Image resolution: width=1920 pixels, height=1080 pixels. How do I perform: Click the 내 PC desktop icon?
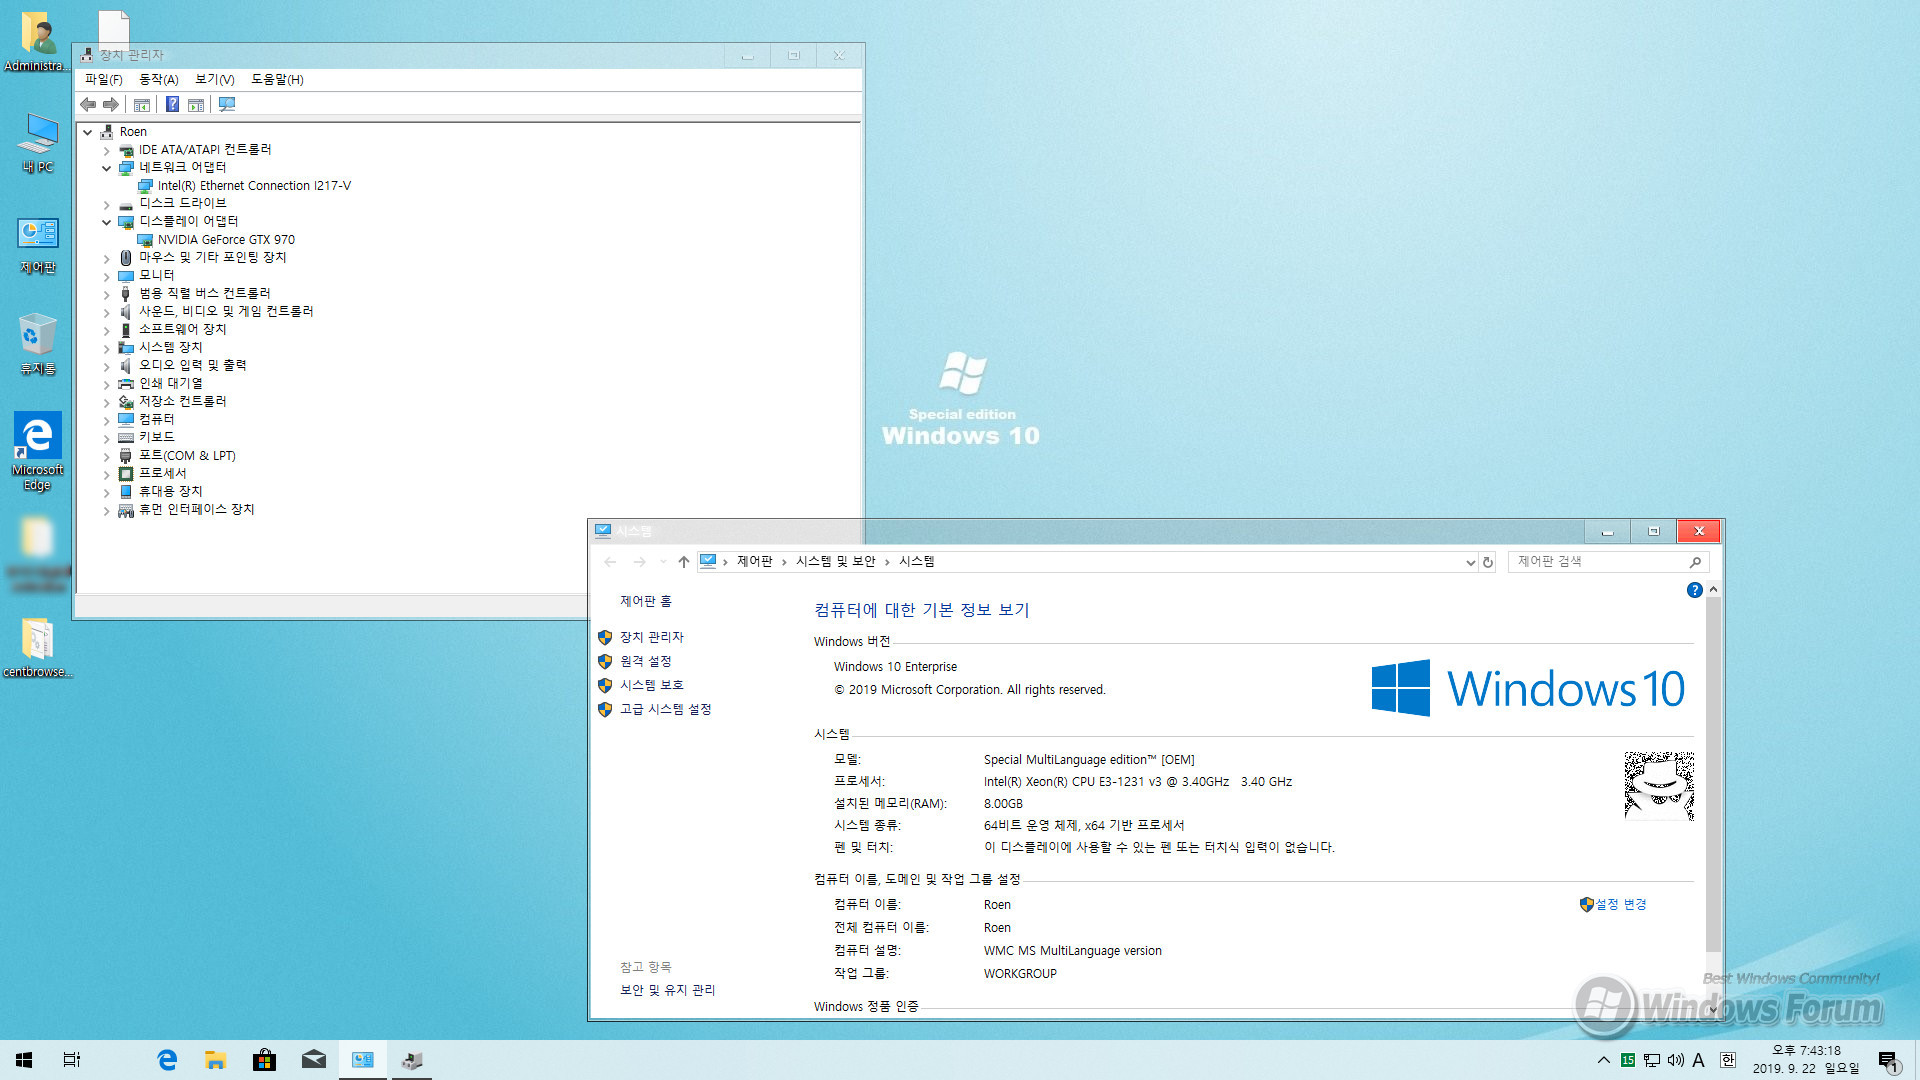click(38, 143)
